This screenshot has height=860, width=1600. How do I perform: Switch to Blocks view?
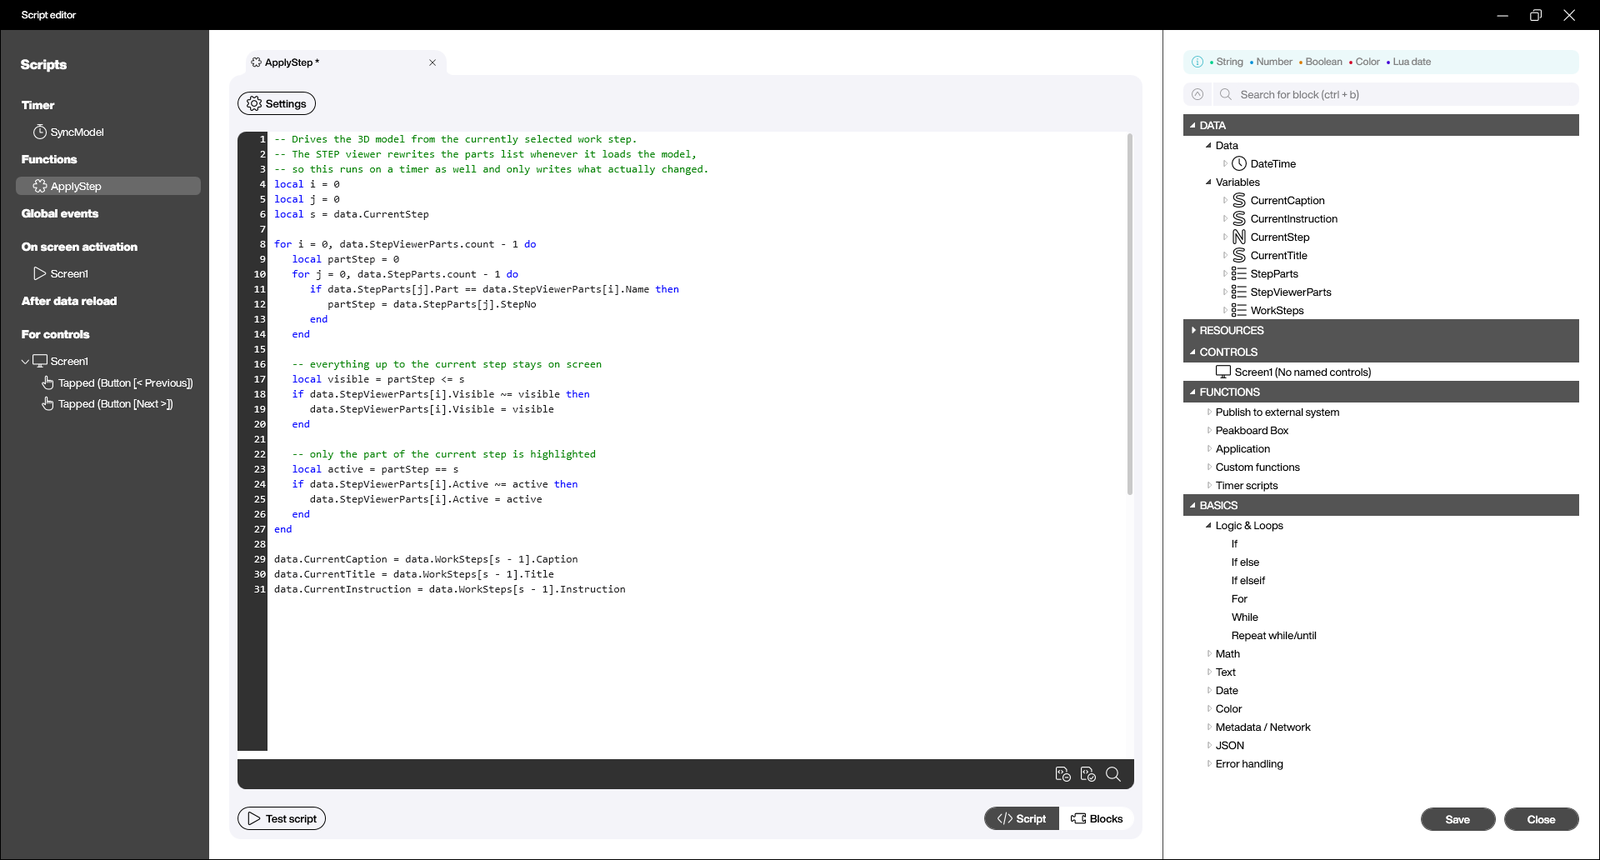[x=1097, y=819]
